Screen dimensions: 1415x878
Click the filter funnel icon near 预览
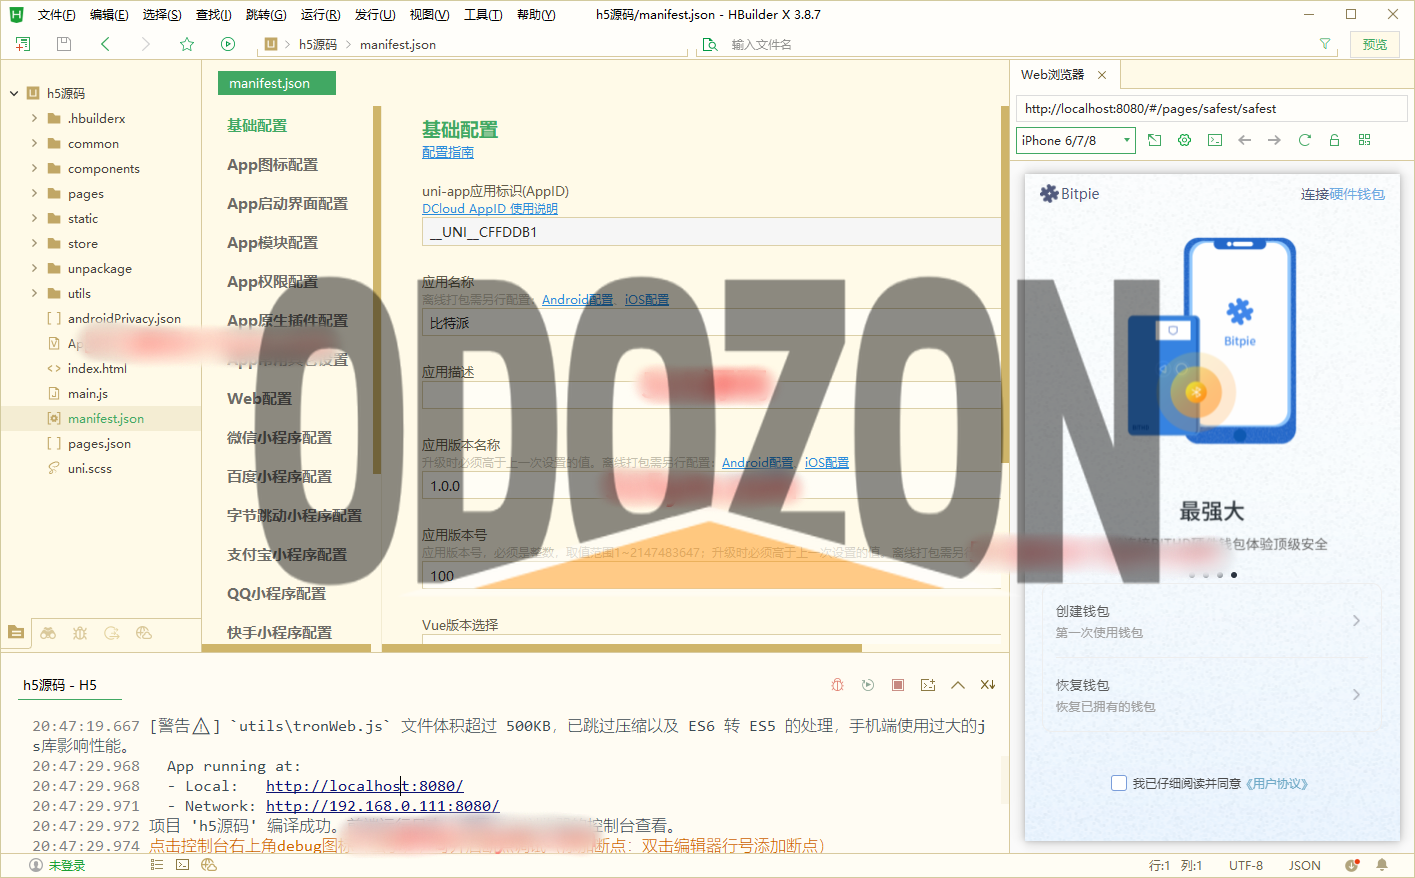click(1325, 44)
